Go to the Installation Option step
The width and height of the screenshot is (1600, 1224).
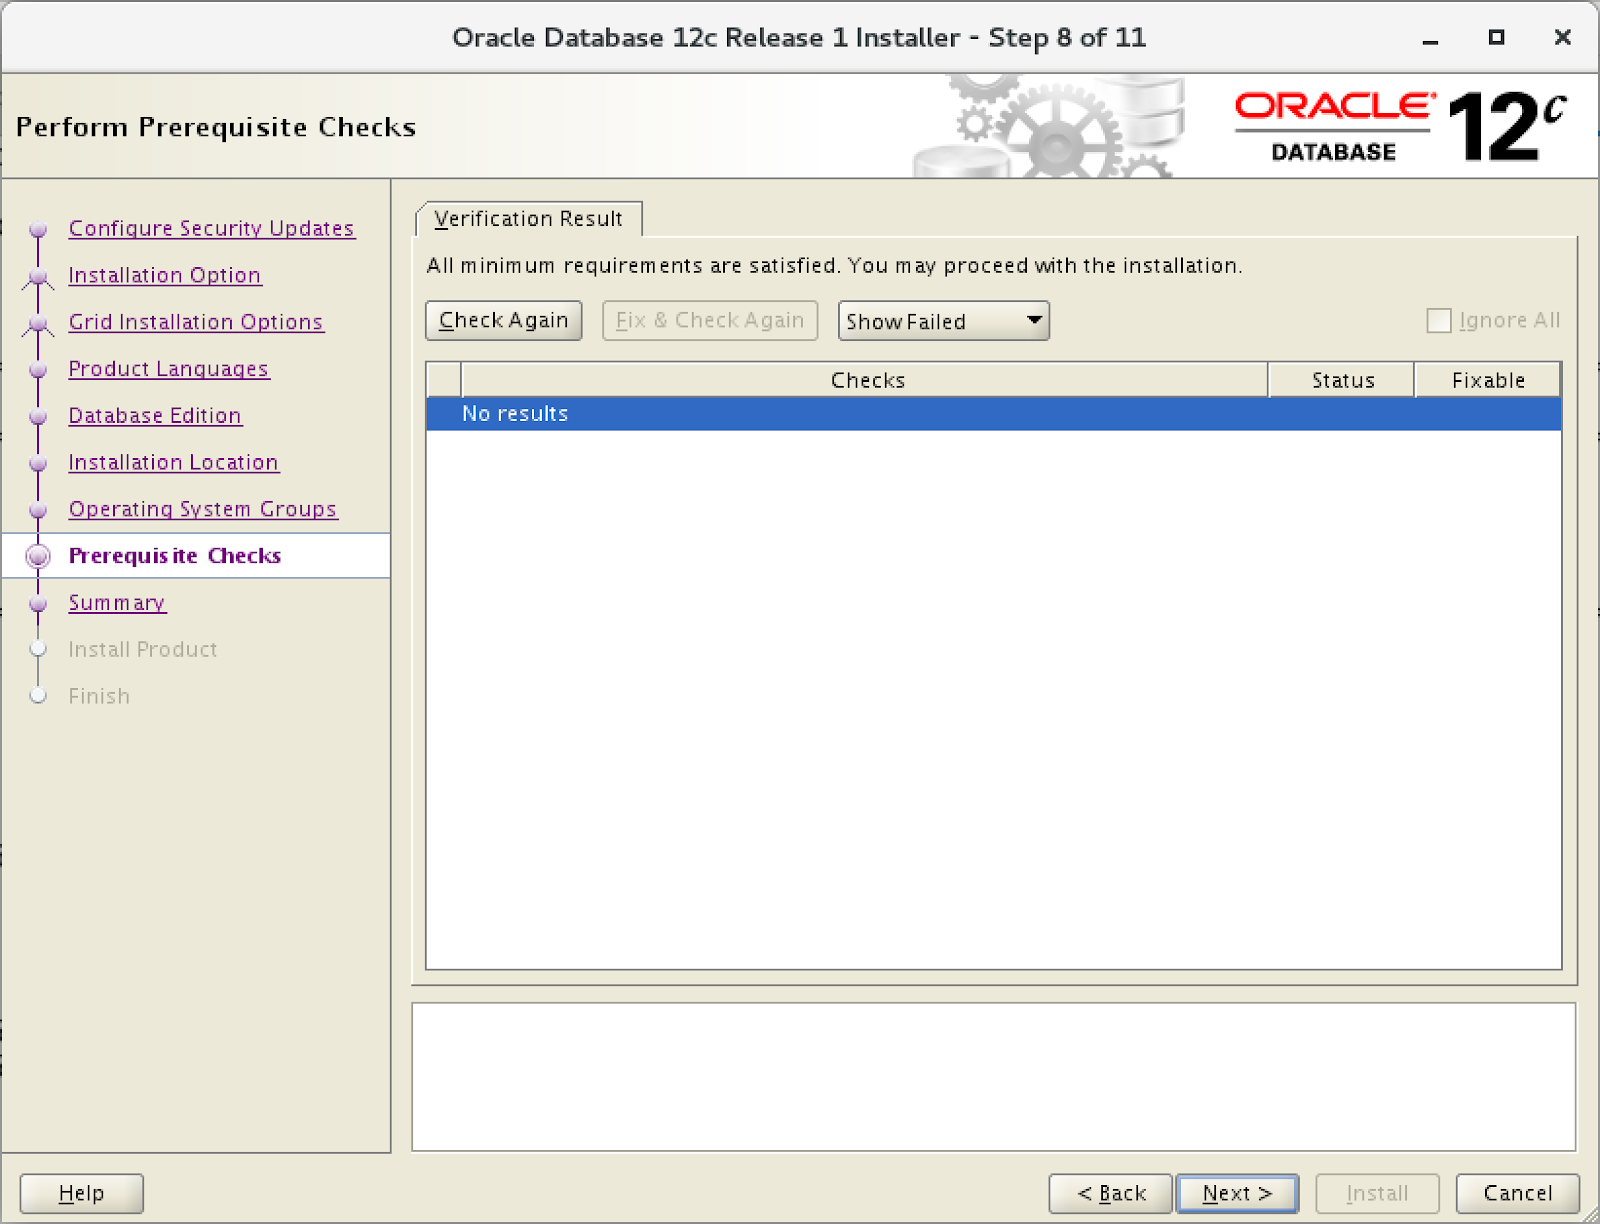click(164, 275)
